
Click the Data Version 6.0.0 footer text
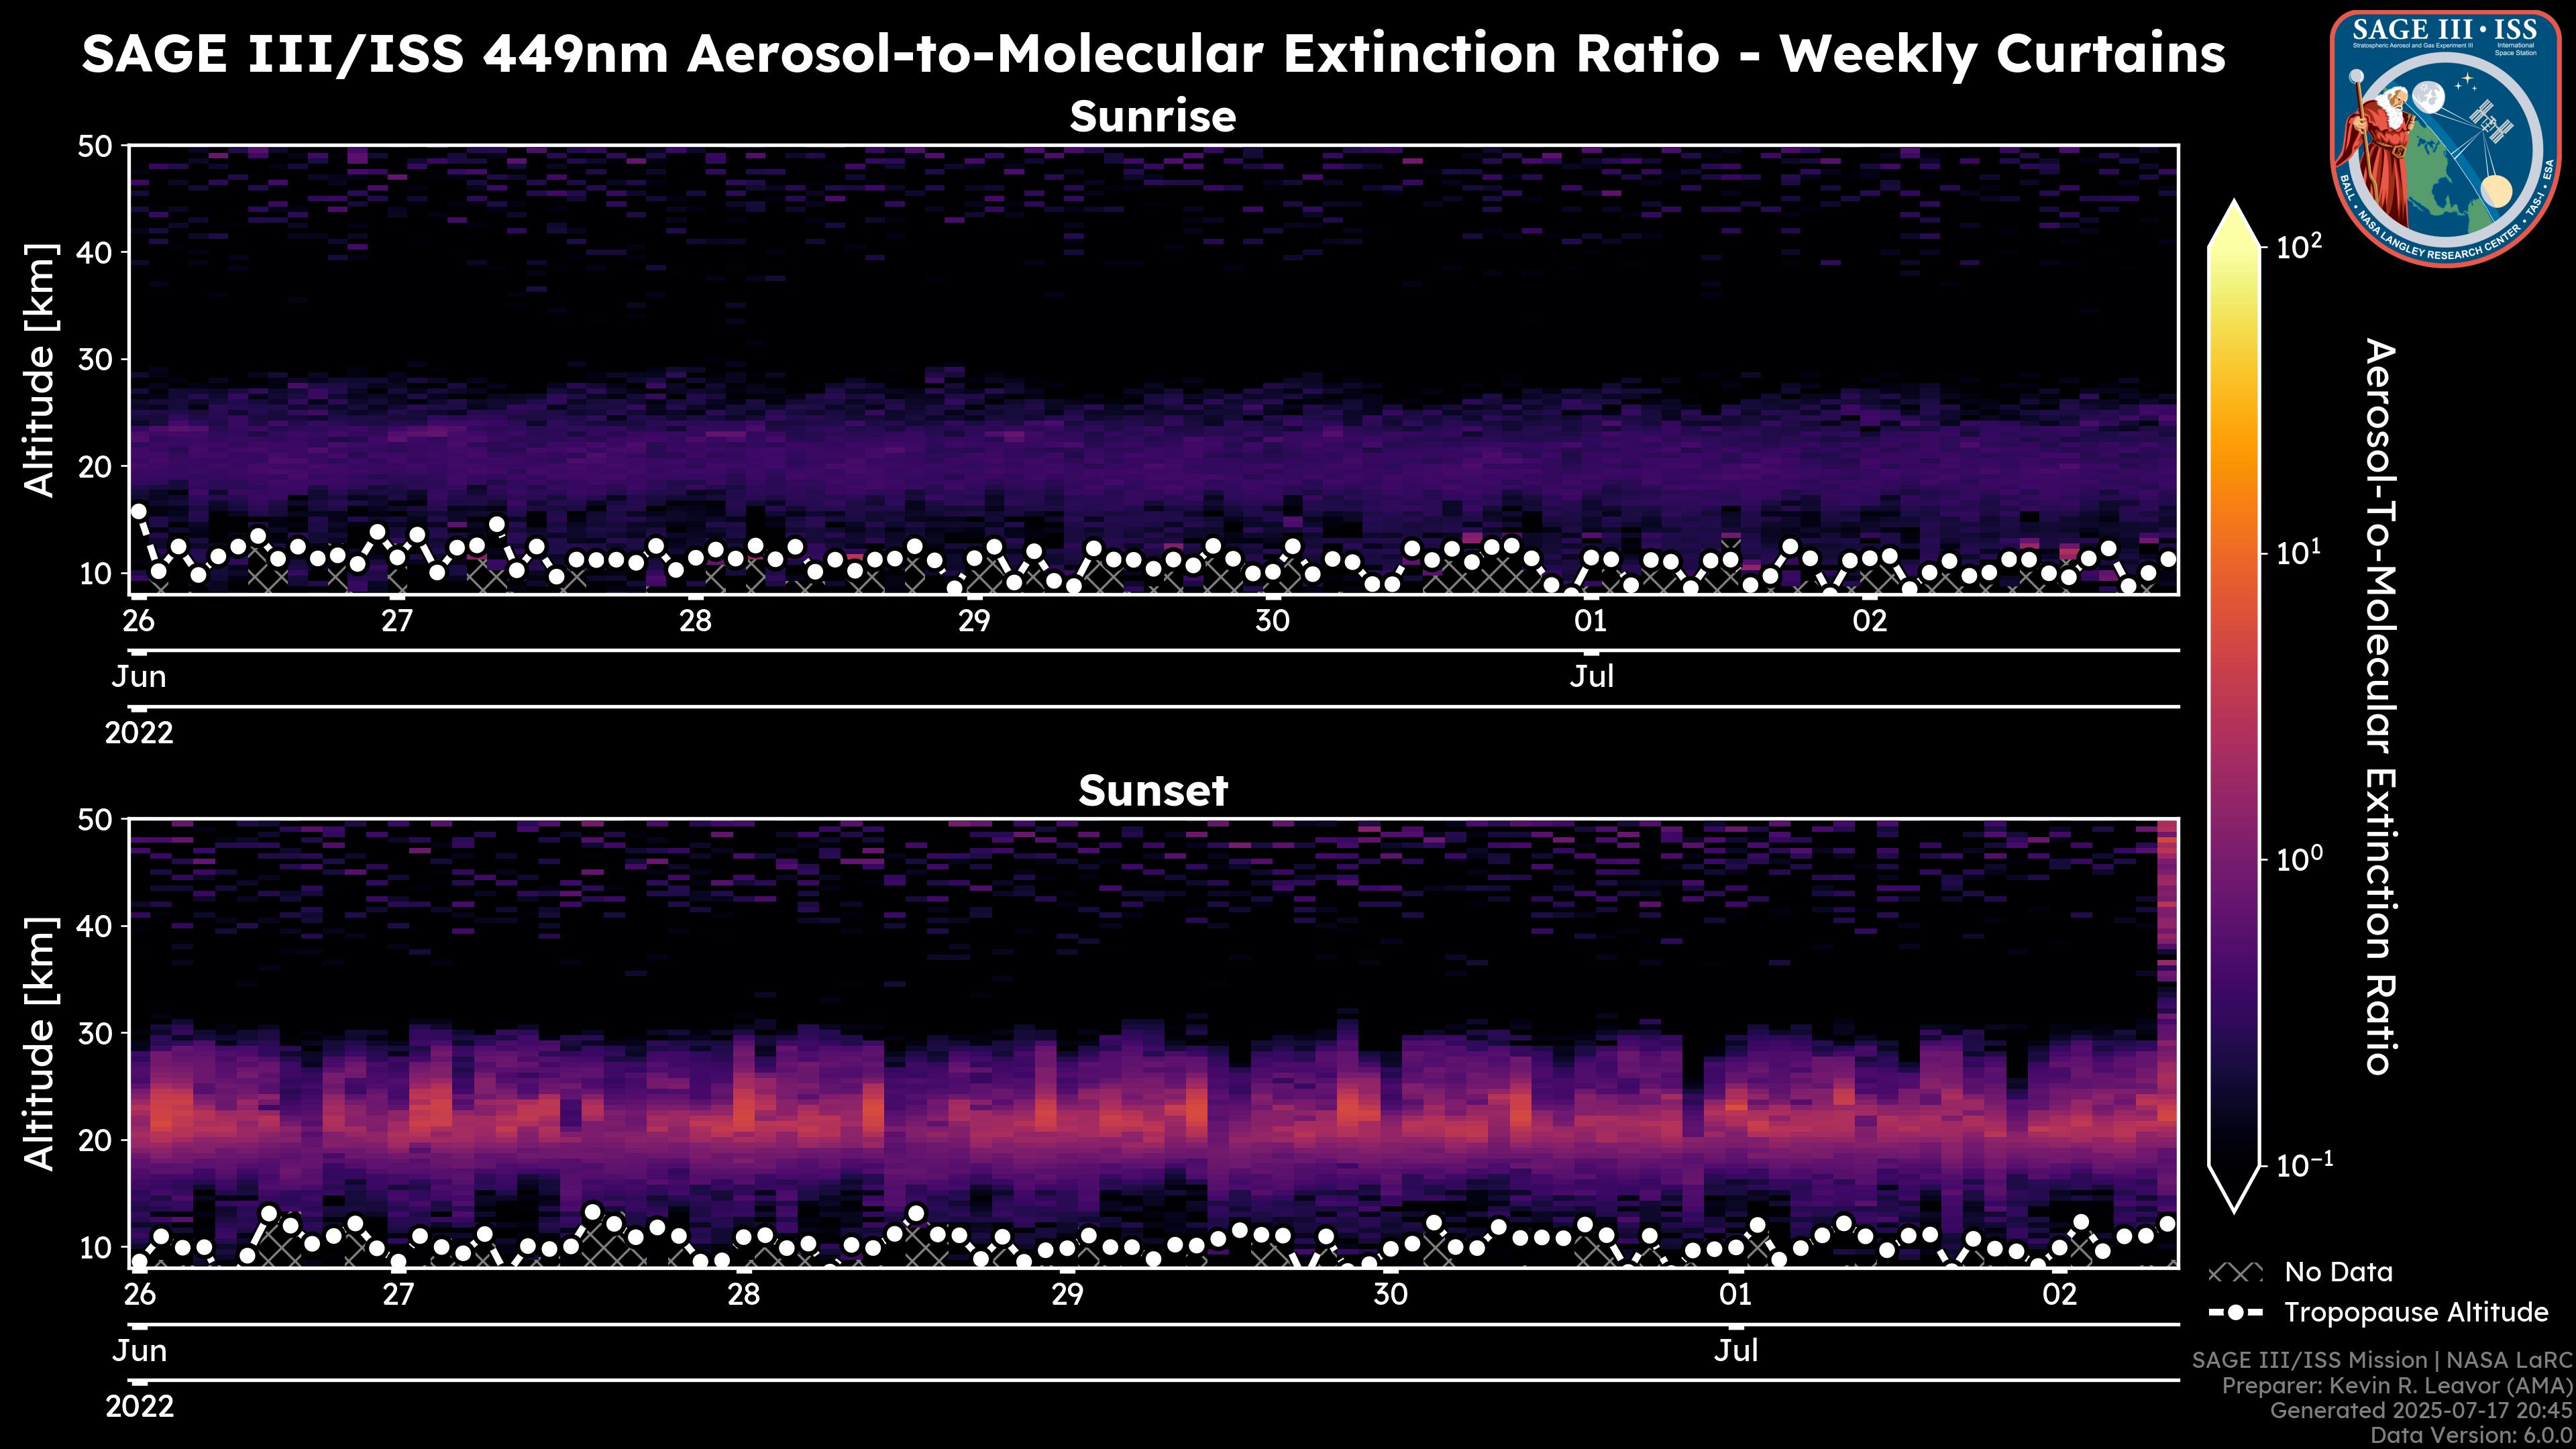[2472, 1435]
